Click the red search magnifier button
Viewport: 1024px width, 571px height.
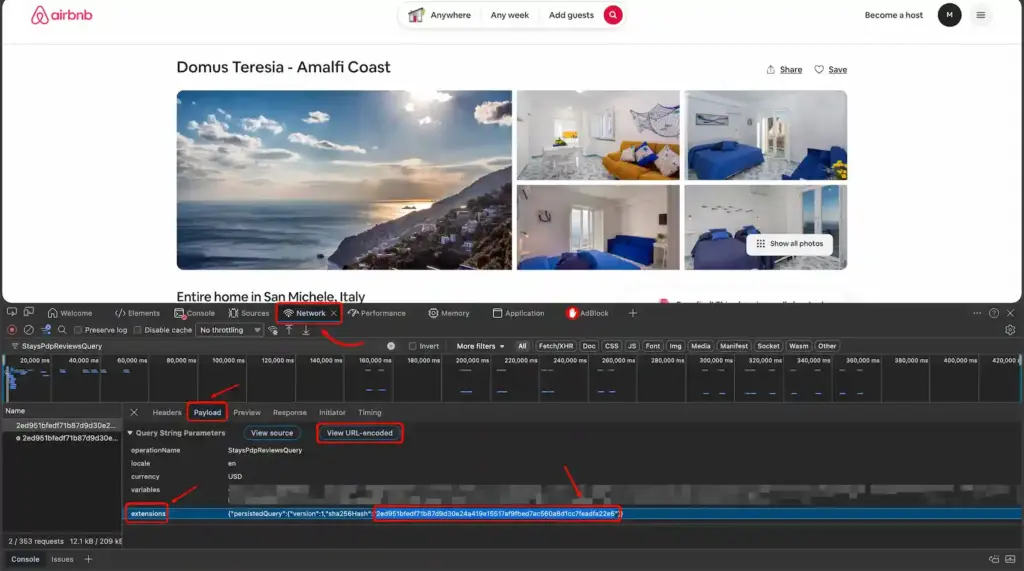point(613,15)
